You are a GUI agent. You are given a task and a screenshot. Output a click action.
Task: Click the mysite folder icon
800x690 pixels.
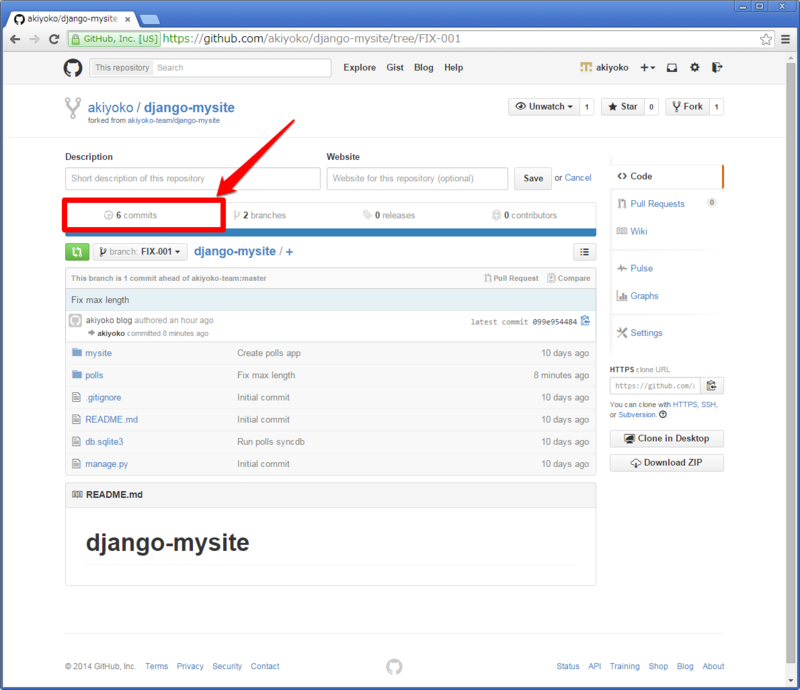pos(77,352)
